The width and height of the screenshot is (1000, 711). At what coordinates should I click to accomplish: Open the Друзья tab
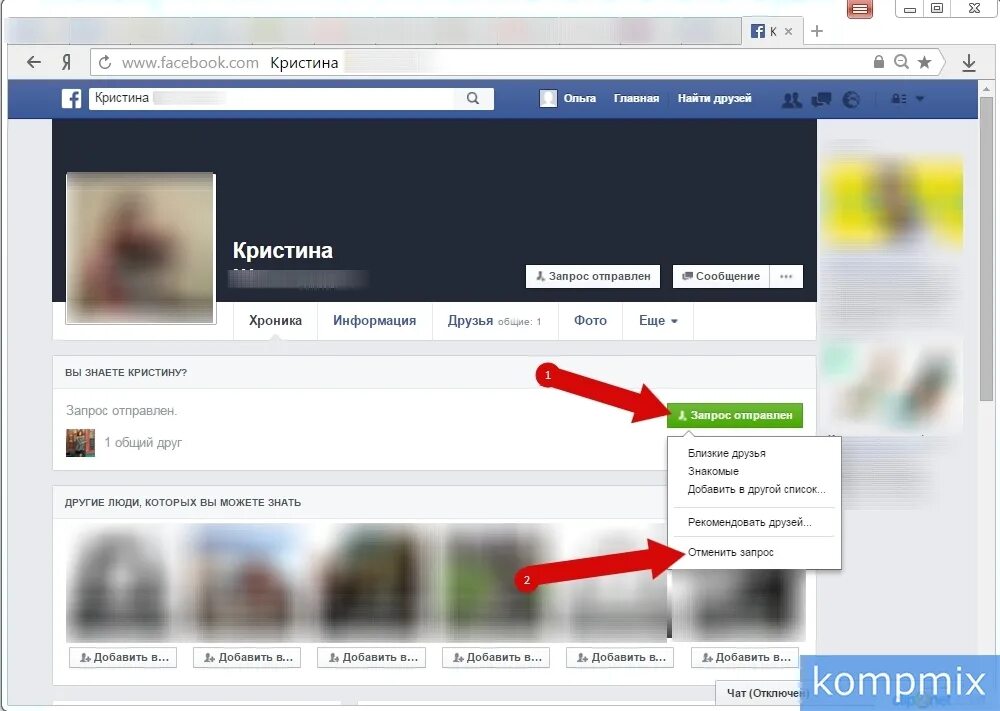[x=494, y=321]
